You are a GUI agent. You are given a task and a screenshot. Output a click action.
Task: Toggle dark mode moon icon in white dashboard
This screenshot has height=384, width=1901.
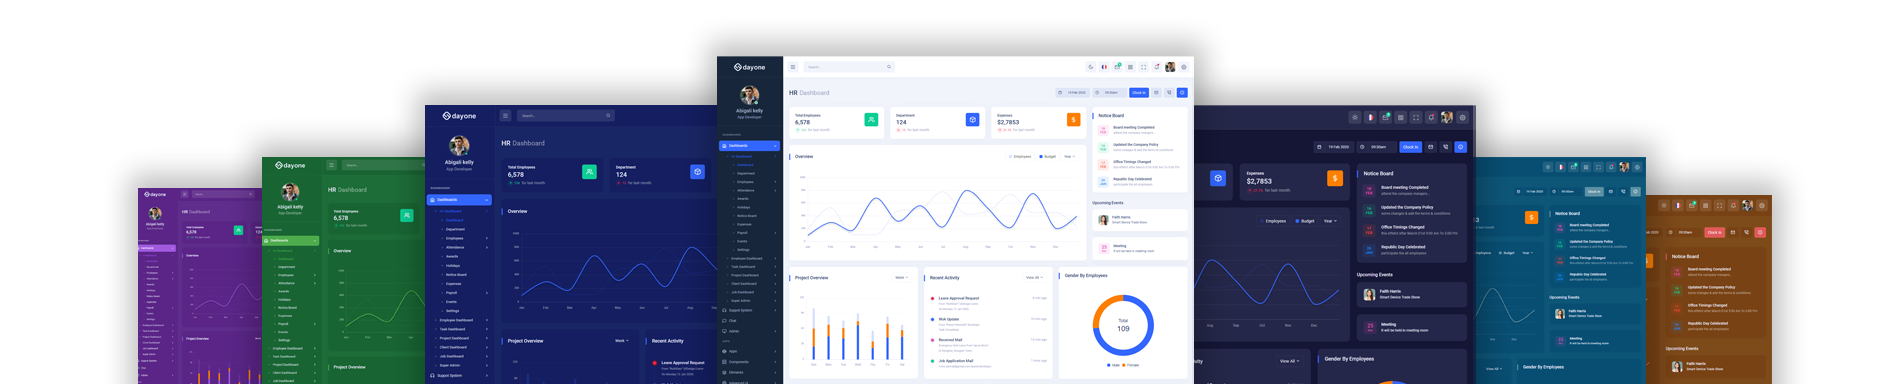[x=1091, y=67]
